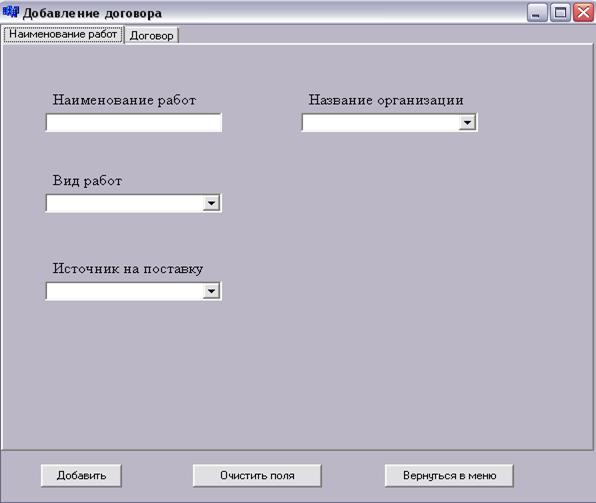The height and width of the screenshot is (503, 596).
Task: Click the Название организации label
Action: (386, 100)
